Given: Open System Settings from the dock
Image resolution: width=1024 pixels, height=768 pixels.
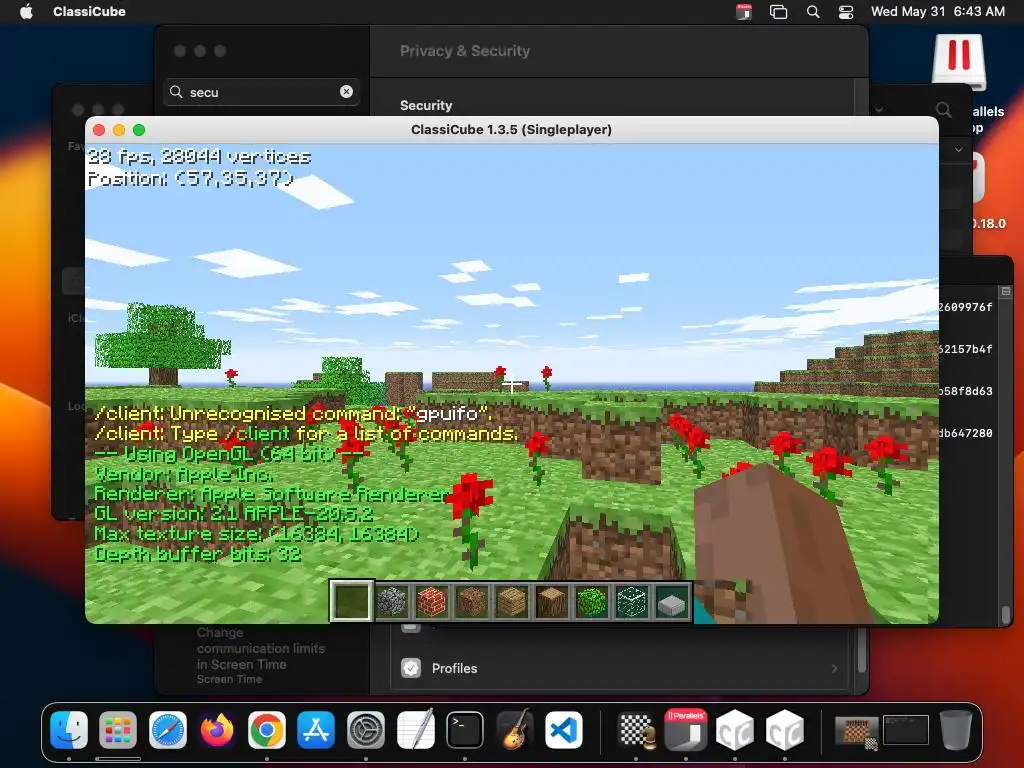Looking at the screenshot, I should (366, 729).
